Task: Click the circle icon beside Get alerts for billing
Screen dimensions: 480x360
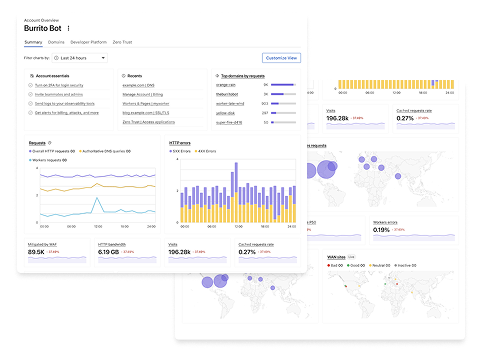Action: [30, 113]
